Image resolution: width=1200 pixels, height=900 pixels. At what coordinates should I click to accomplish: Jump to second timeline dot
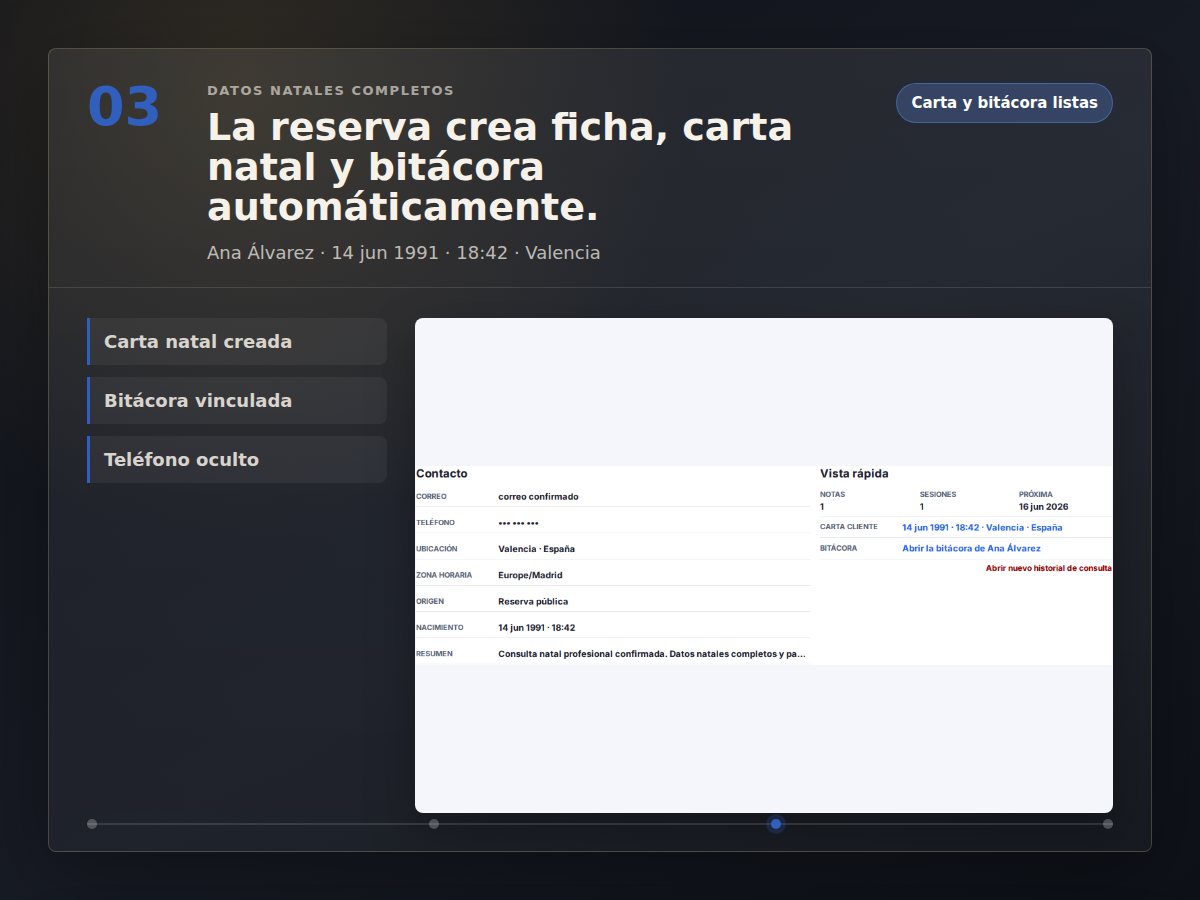[434, 824]
